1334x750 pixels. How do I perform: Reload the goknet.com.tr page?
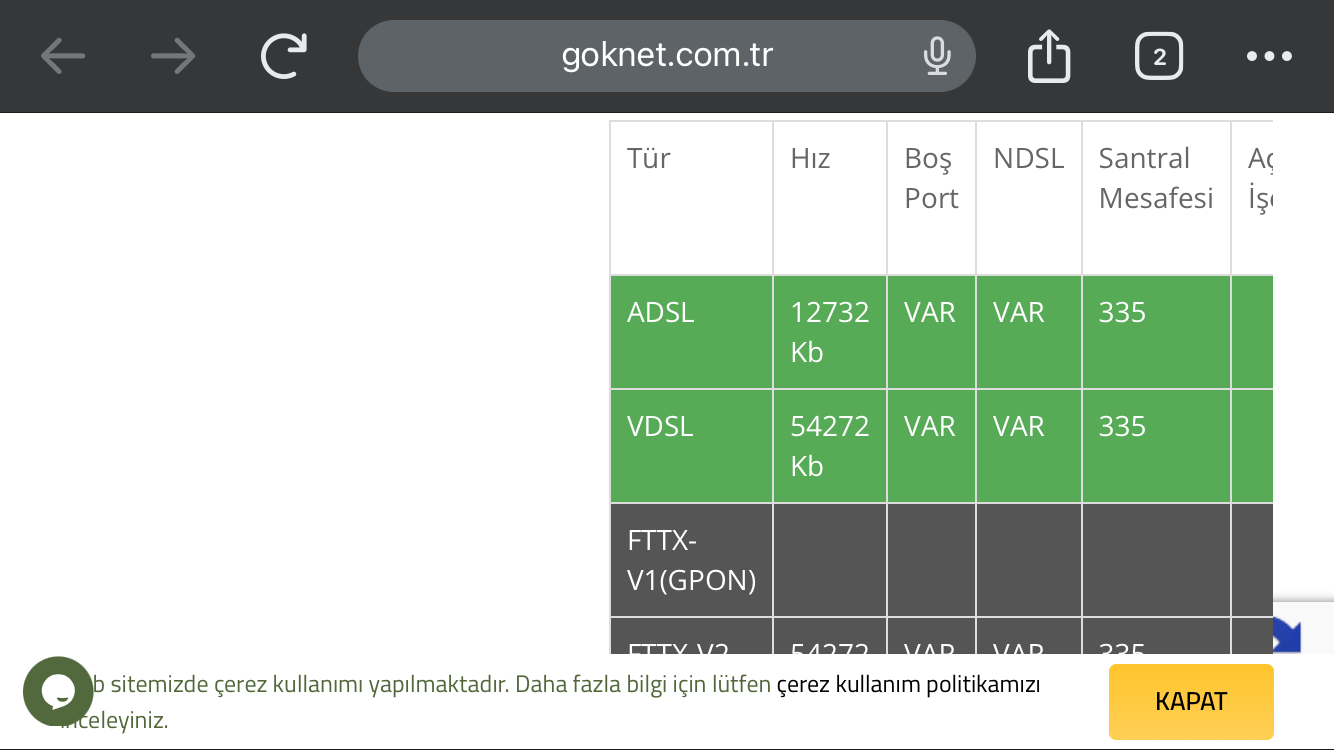[x=284, y=56]
